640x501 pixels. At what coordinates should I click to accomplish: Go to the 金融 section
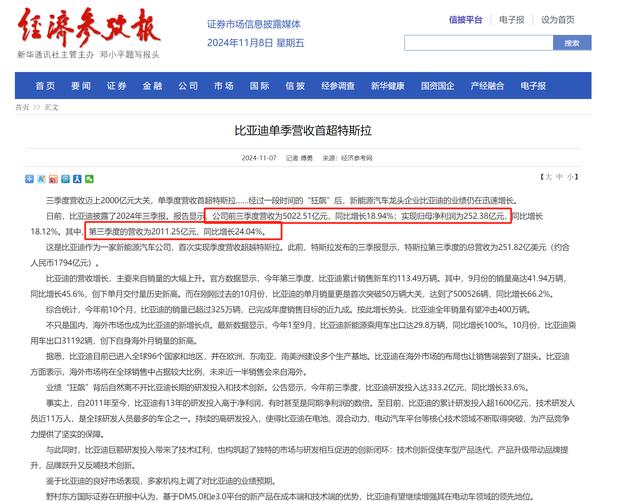click(x=152, y=86)
